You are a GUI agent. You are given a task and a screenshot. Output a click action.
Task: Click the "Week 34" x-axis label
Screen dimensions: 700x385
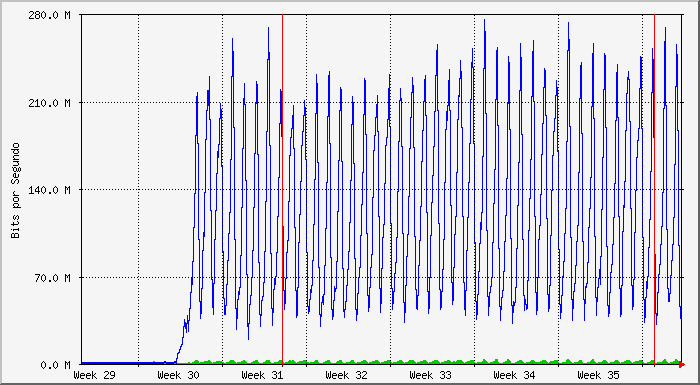click(x=514, y=375)
